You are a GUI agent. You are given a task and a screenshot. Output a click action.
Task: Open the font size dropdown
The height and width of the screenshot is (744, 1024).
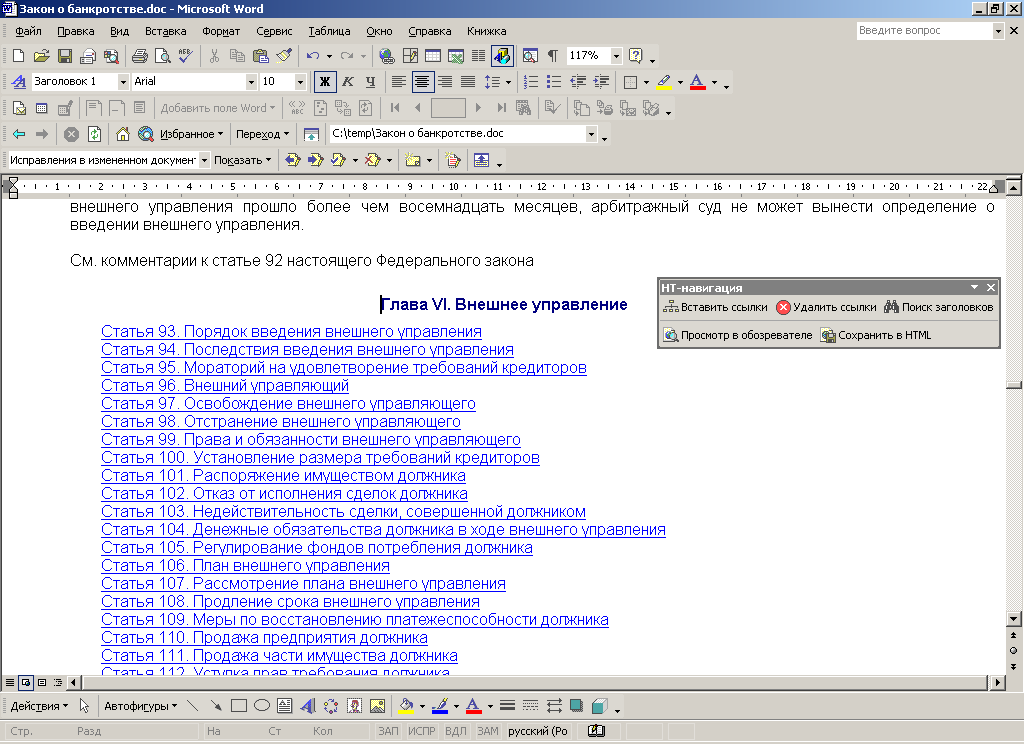300,82
